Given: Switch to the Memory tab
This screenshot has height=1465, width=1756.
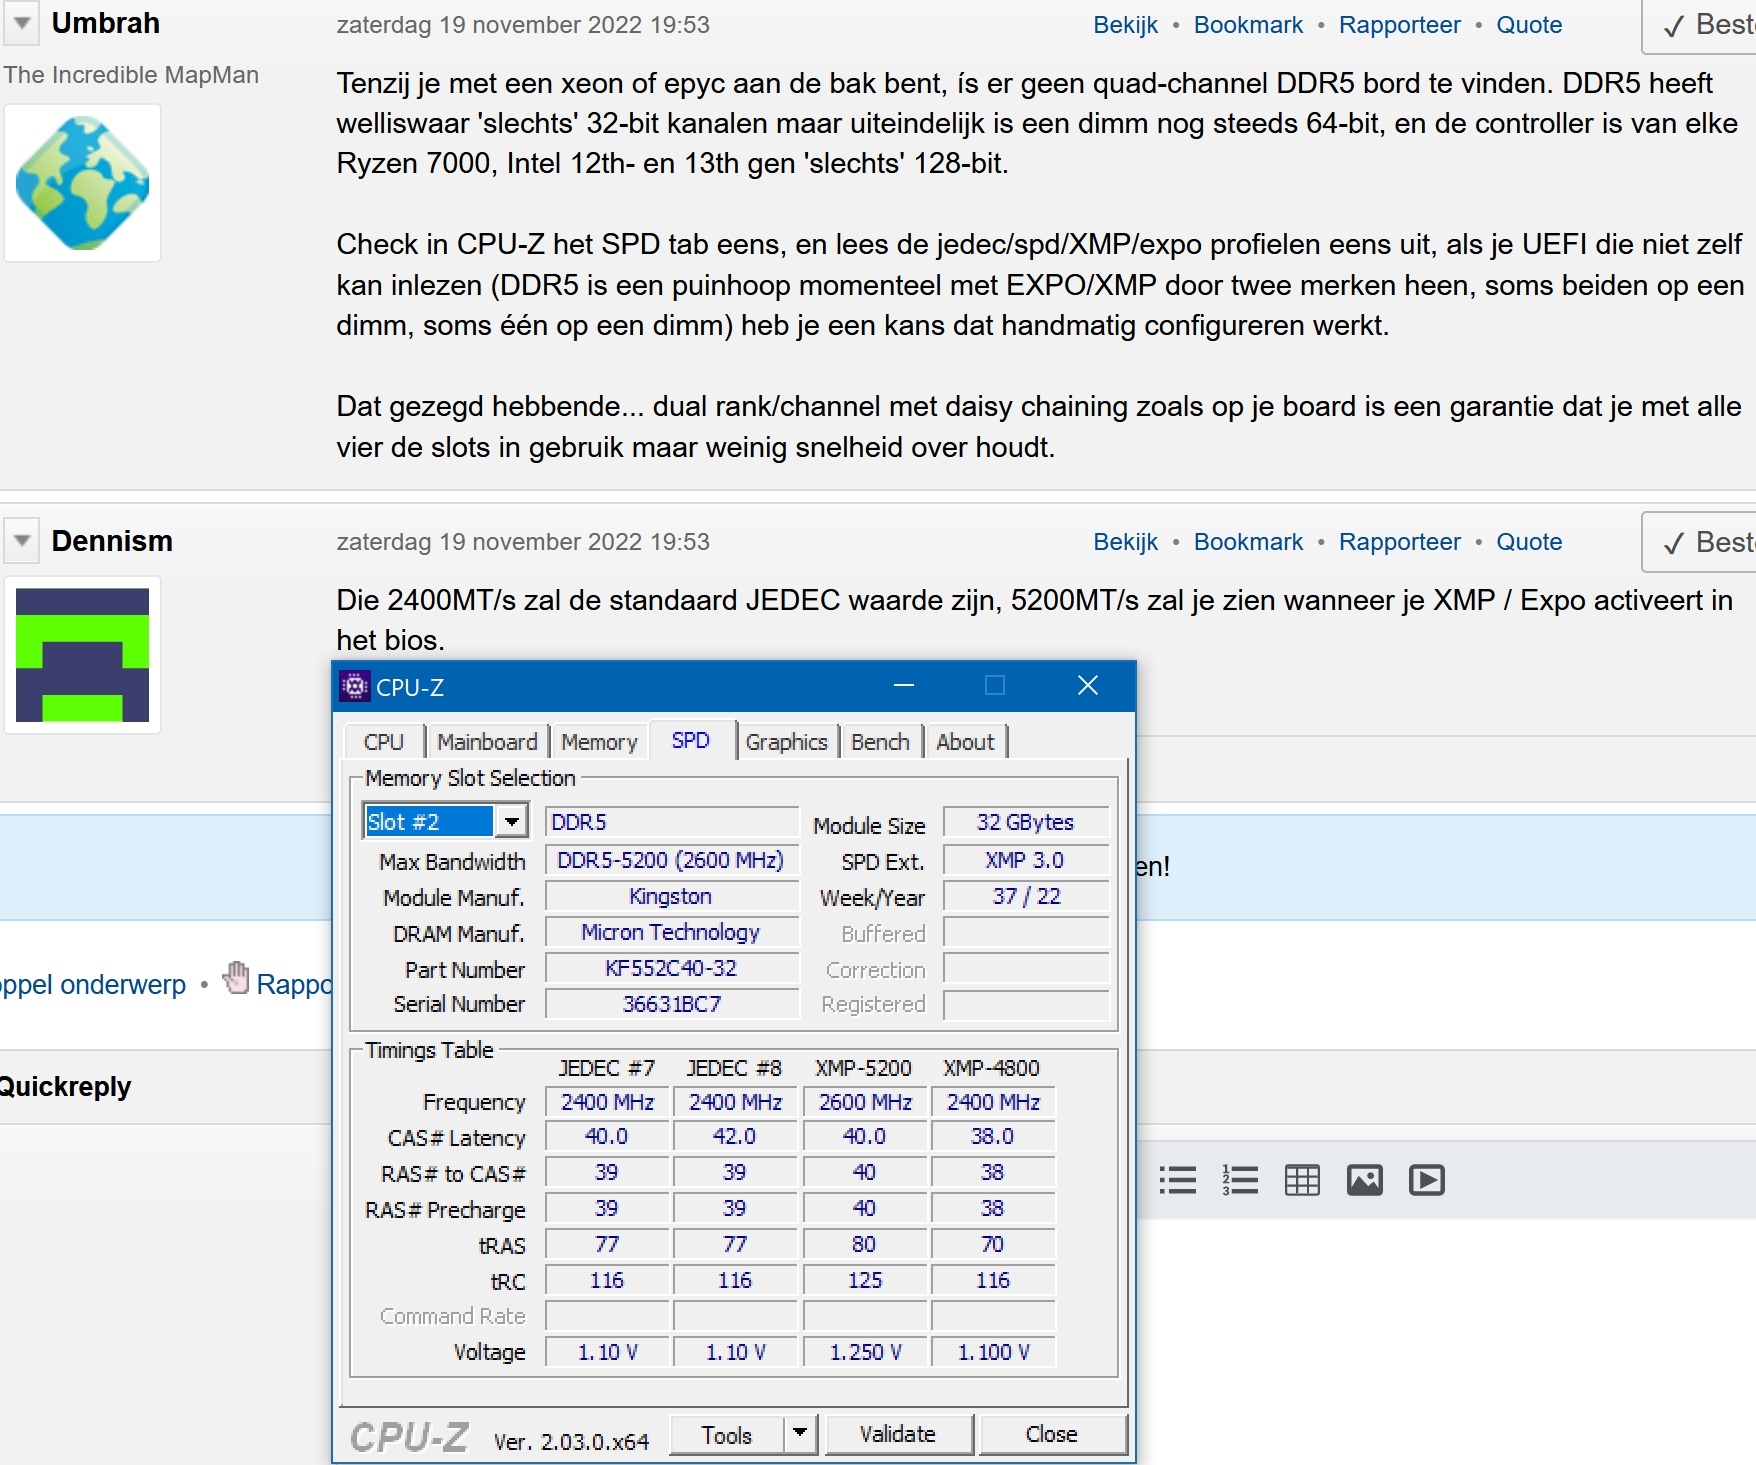Looking at the screenshot, I should click(x=600, y=742).
